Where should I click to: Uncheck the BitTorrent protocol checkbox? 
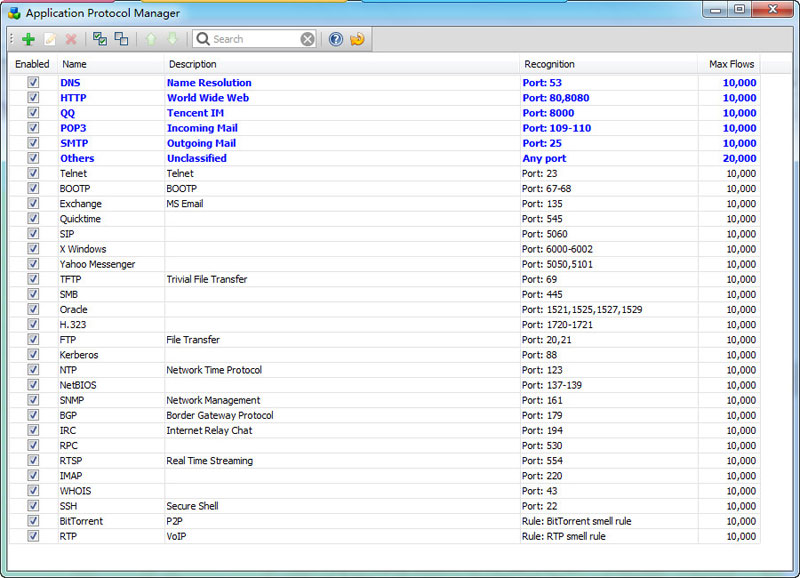[33, 521]
